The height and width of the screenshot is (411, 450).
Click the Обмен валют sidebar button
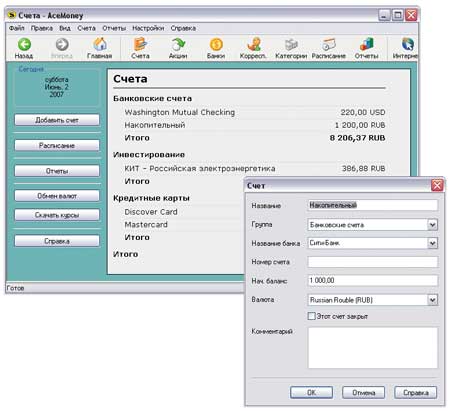(x=57, y=196)
